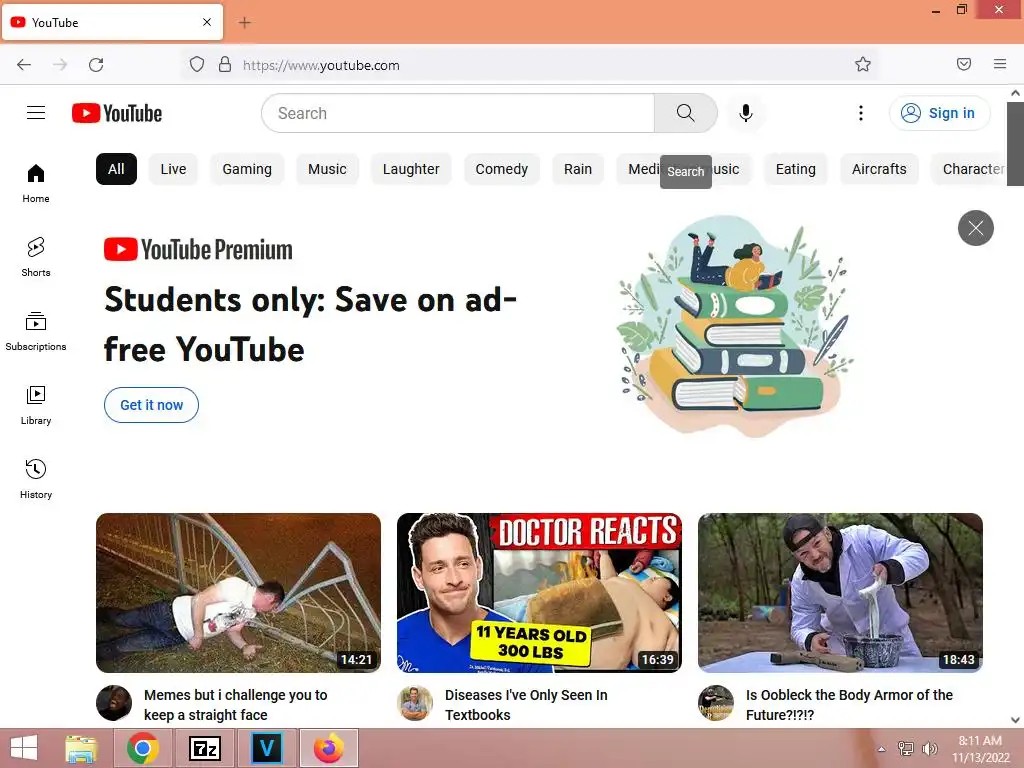Viewport: 1024px width, 768px height.
Task: Open 7-Zip from taskbar
Action: point(204,748)
